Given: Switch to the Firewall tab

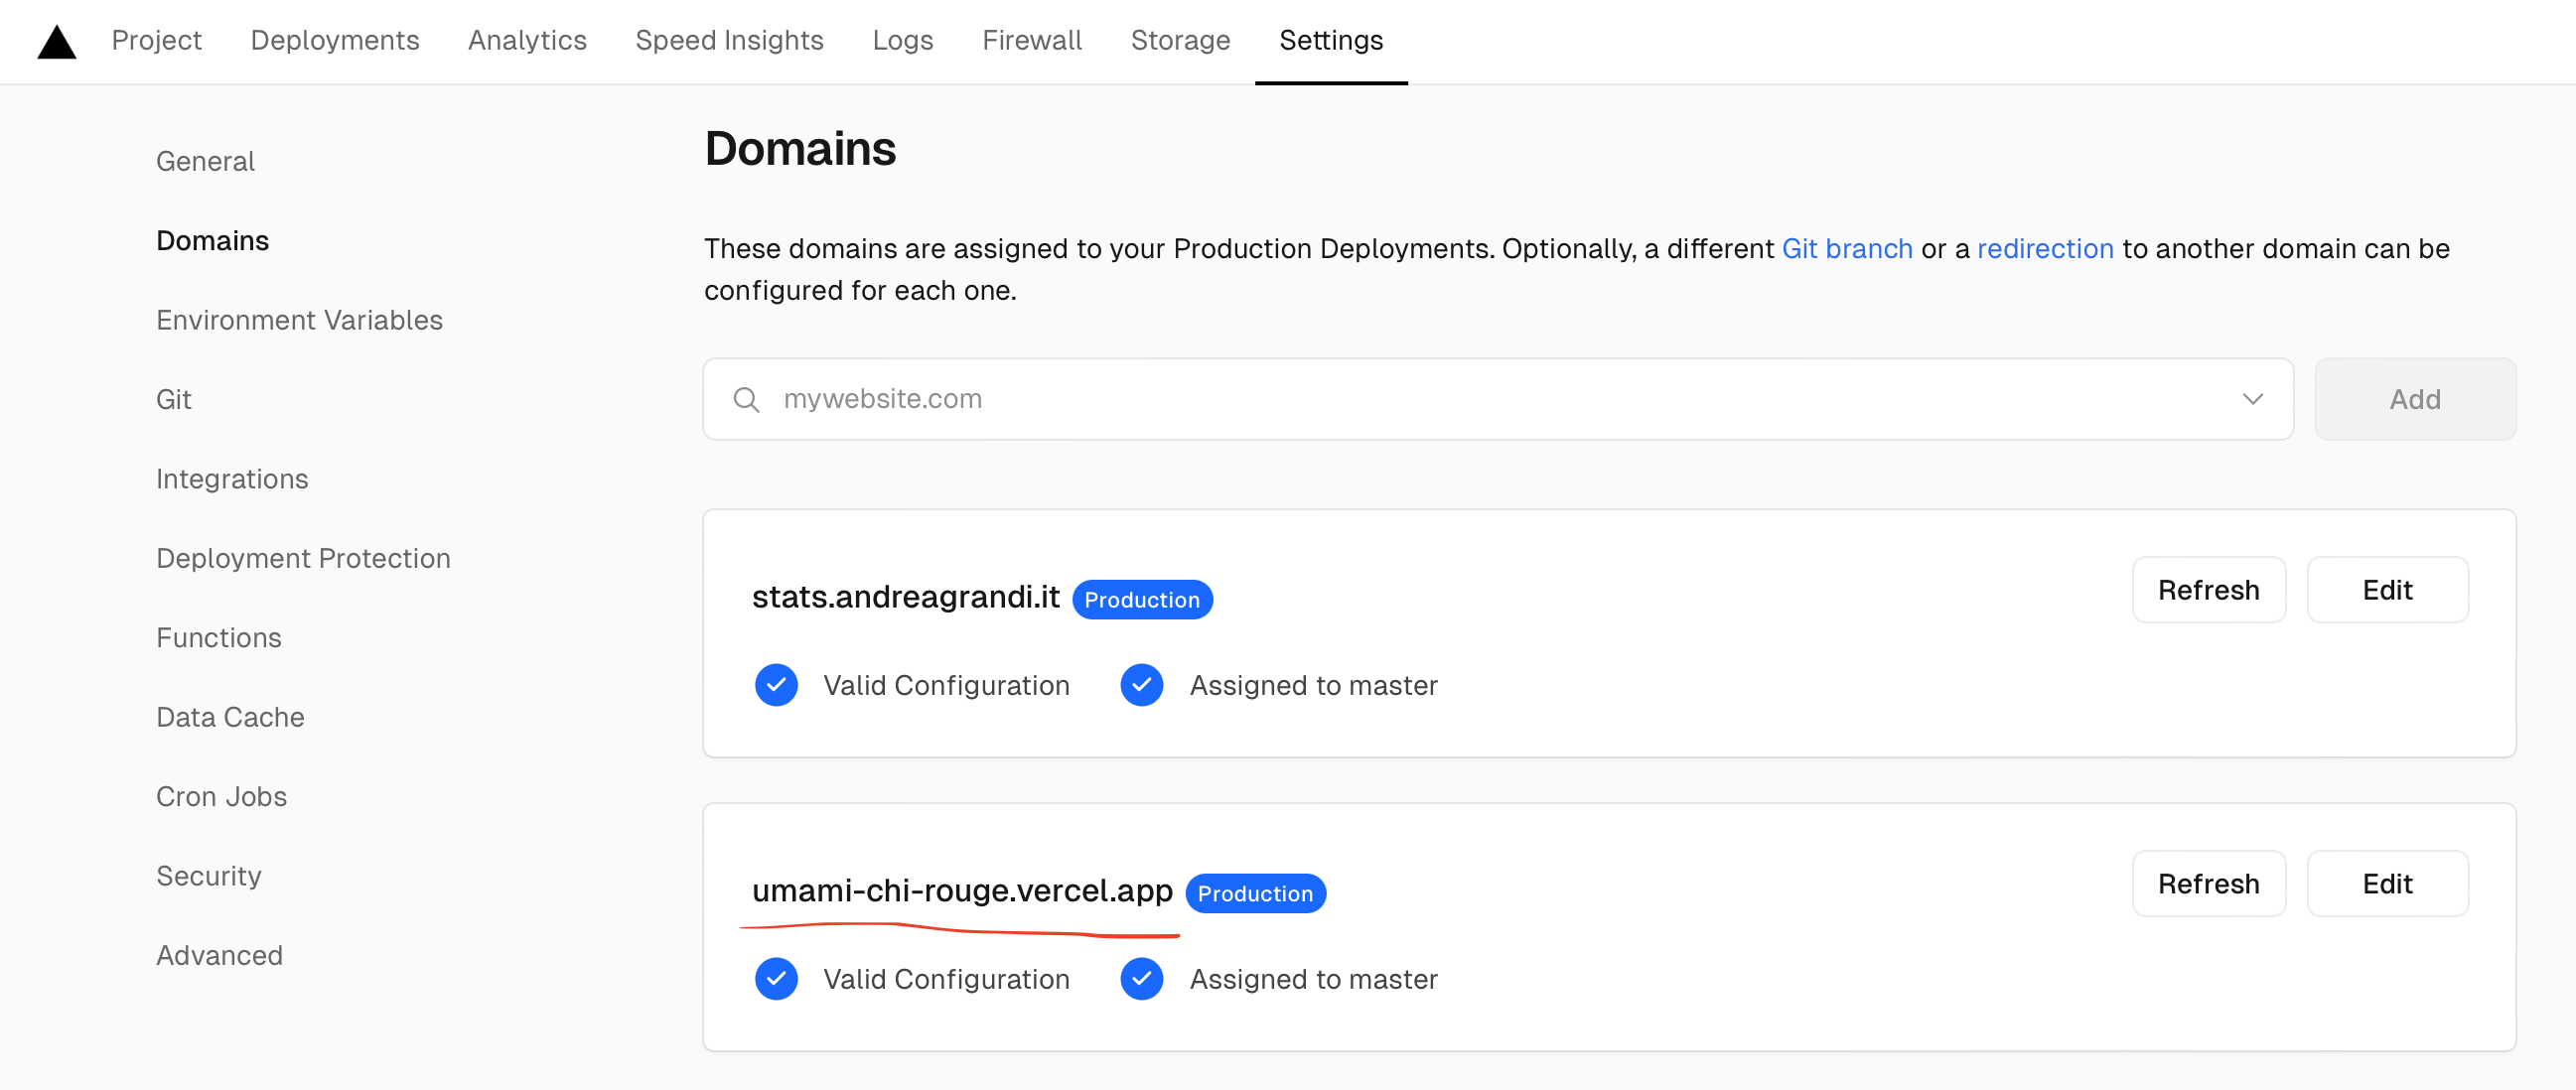Looking at the screenshot, I should 1032,40.
